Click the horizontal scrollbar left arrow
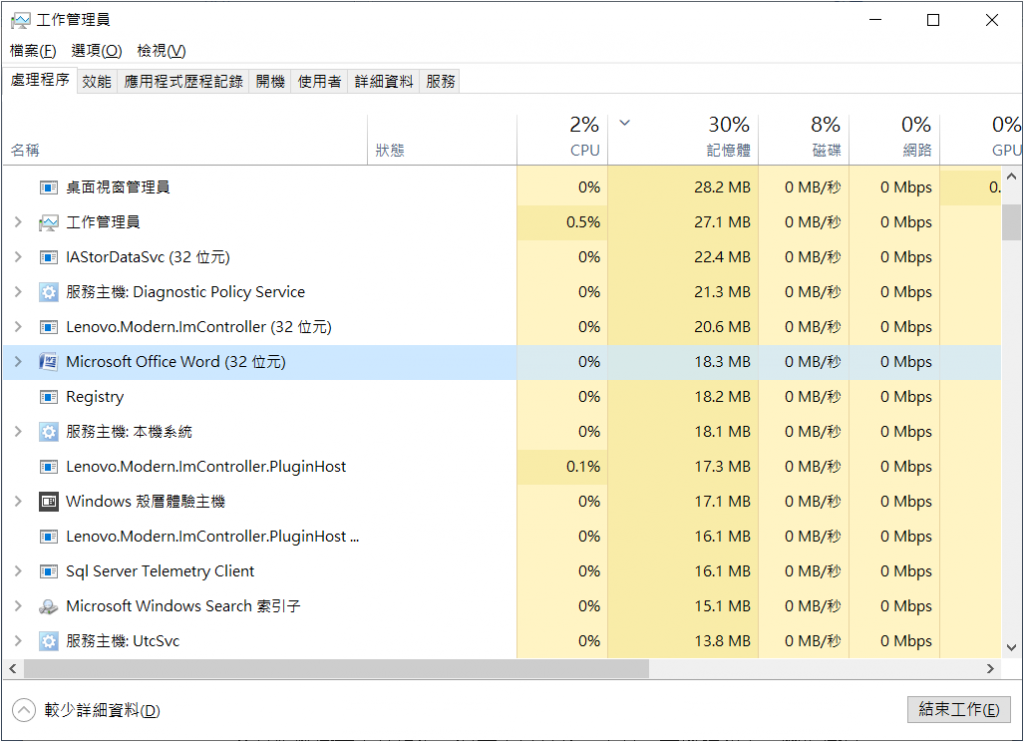Image resolution: width=1024 pixels, height=742 pixels. point(12,669)
